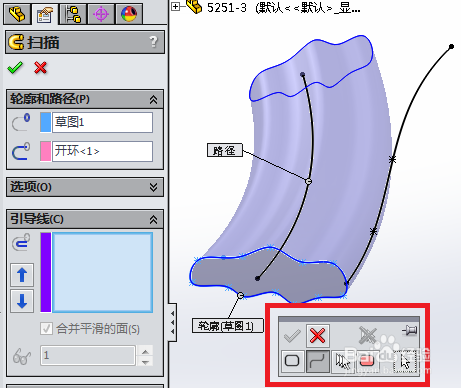The width and height of the screenshot is (461, 388).
Task: Click the 5251-3 part name in the flyout tree
Action: click(227, 7)
